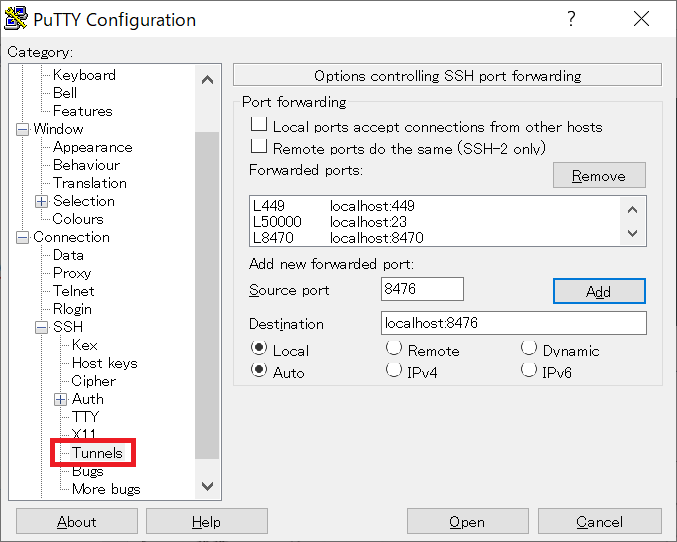This screenshot has width=677, height=542.
Task: Select the Tunnels category
Action: point(97,453)
